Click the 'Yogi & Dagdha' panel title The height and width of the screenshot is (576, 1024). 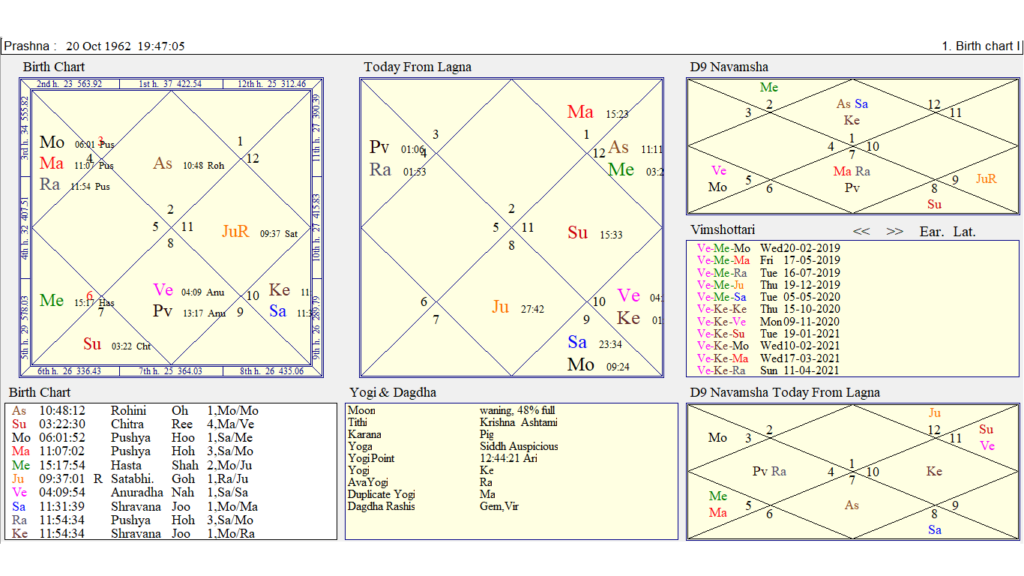(392, 392)
